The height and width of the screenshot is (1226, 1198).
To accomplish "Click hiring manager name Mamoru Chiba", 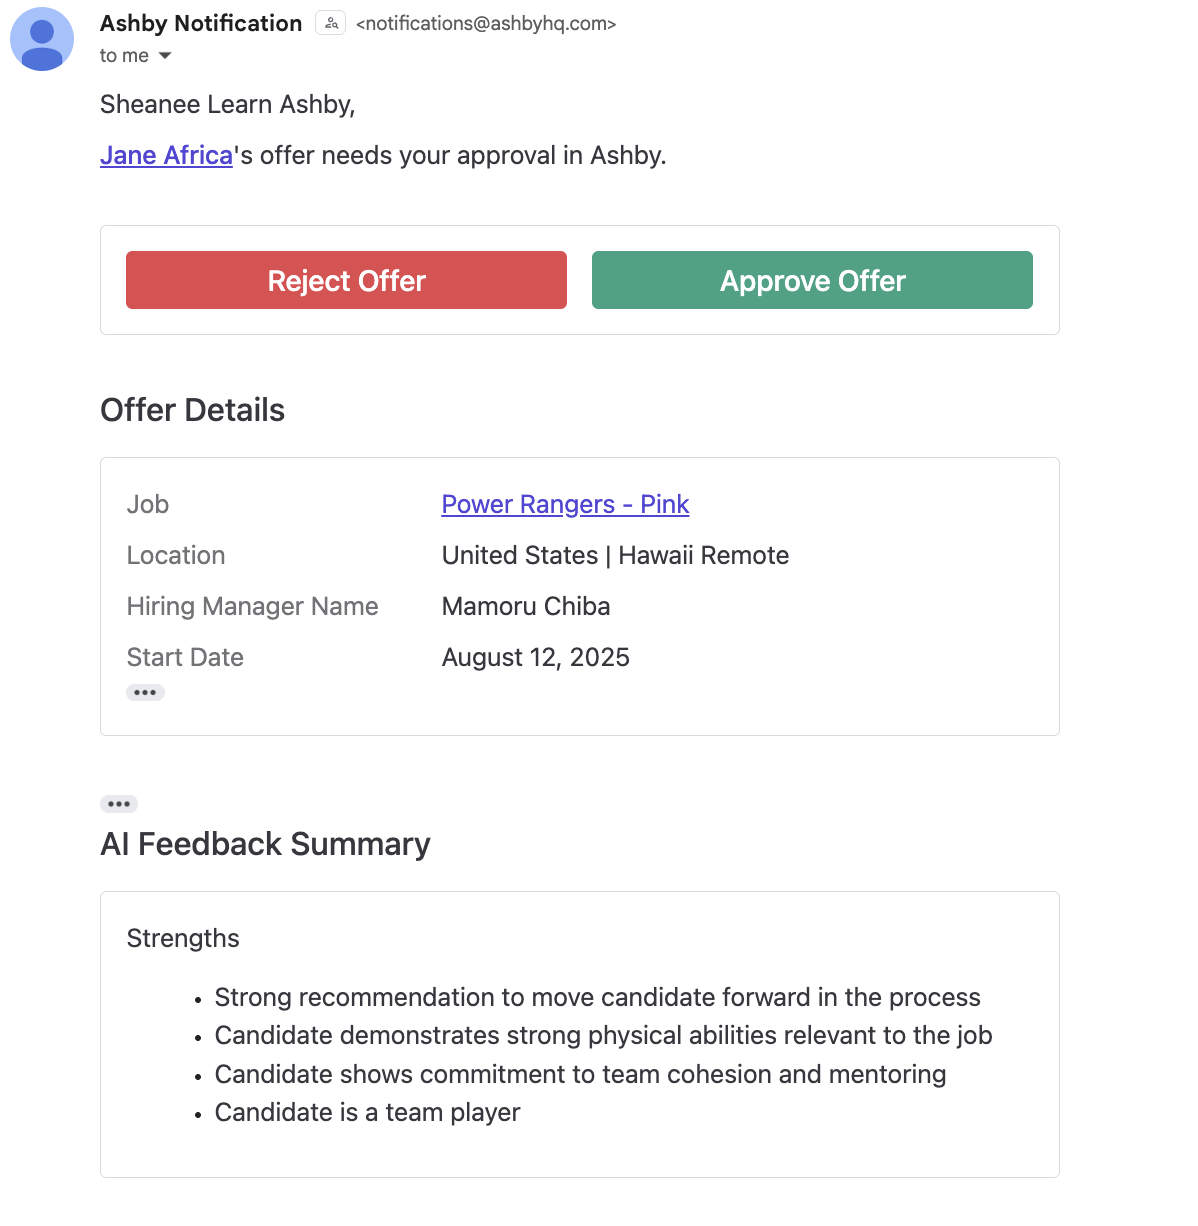I will click(526, 606).
